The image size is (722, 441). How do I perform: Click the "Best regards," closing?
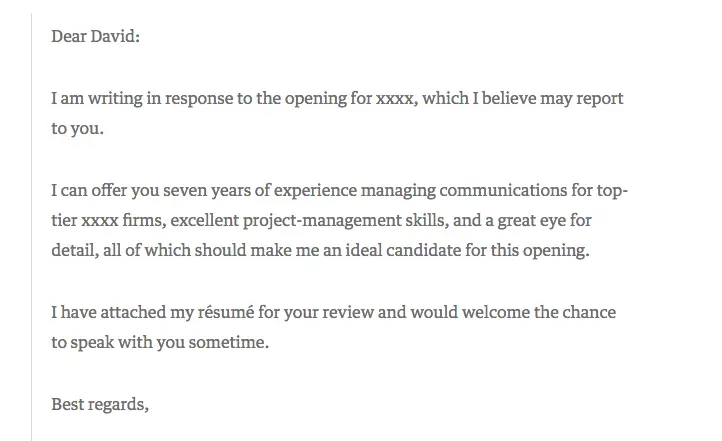(100, 405)
